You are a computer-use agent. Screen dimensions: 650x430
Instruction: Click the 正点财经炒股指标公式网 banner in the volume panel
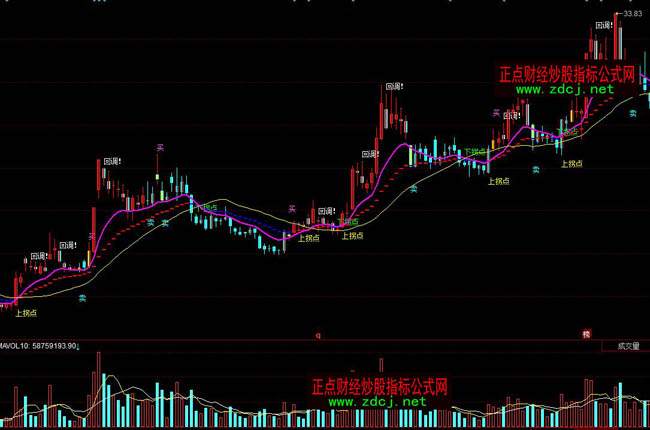point(379,386)
